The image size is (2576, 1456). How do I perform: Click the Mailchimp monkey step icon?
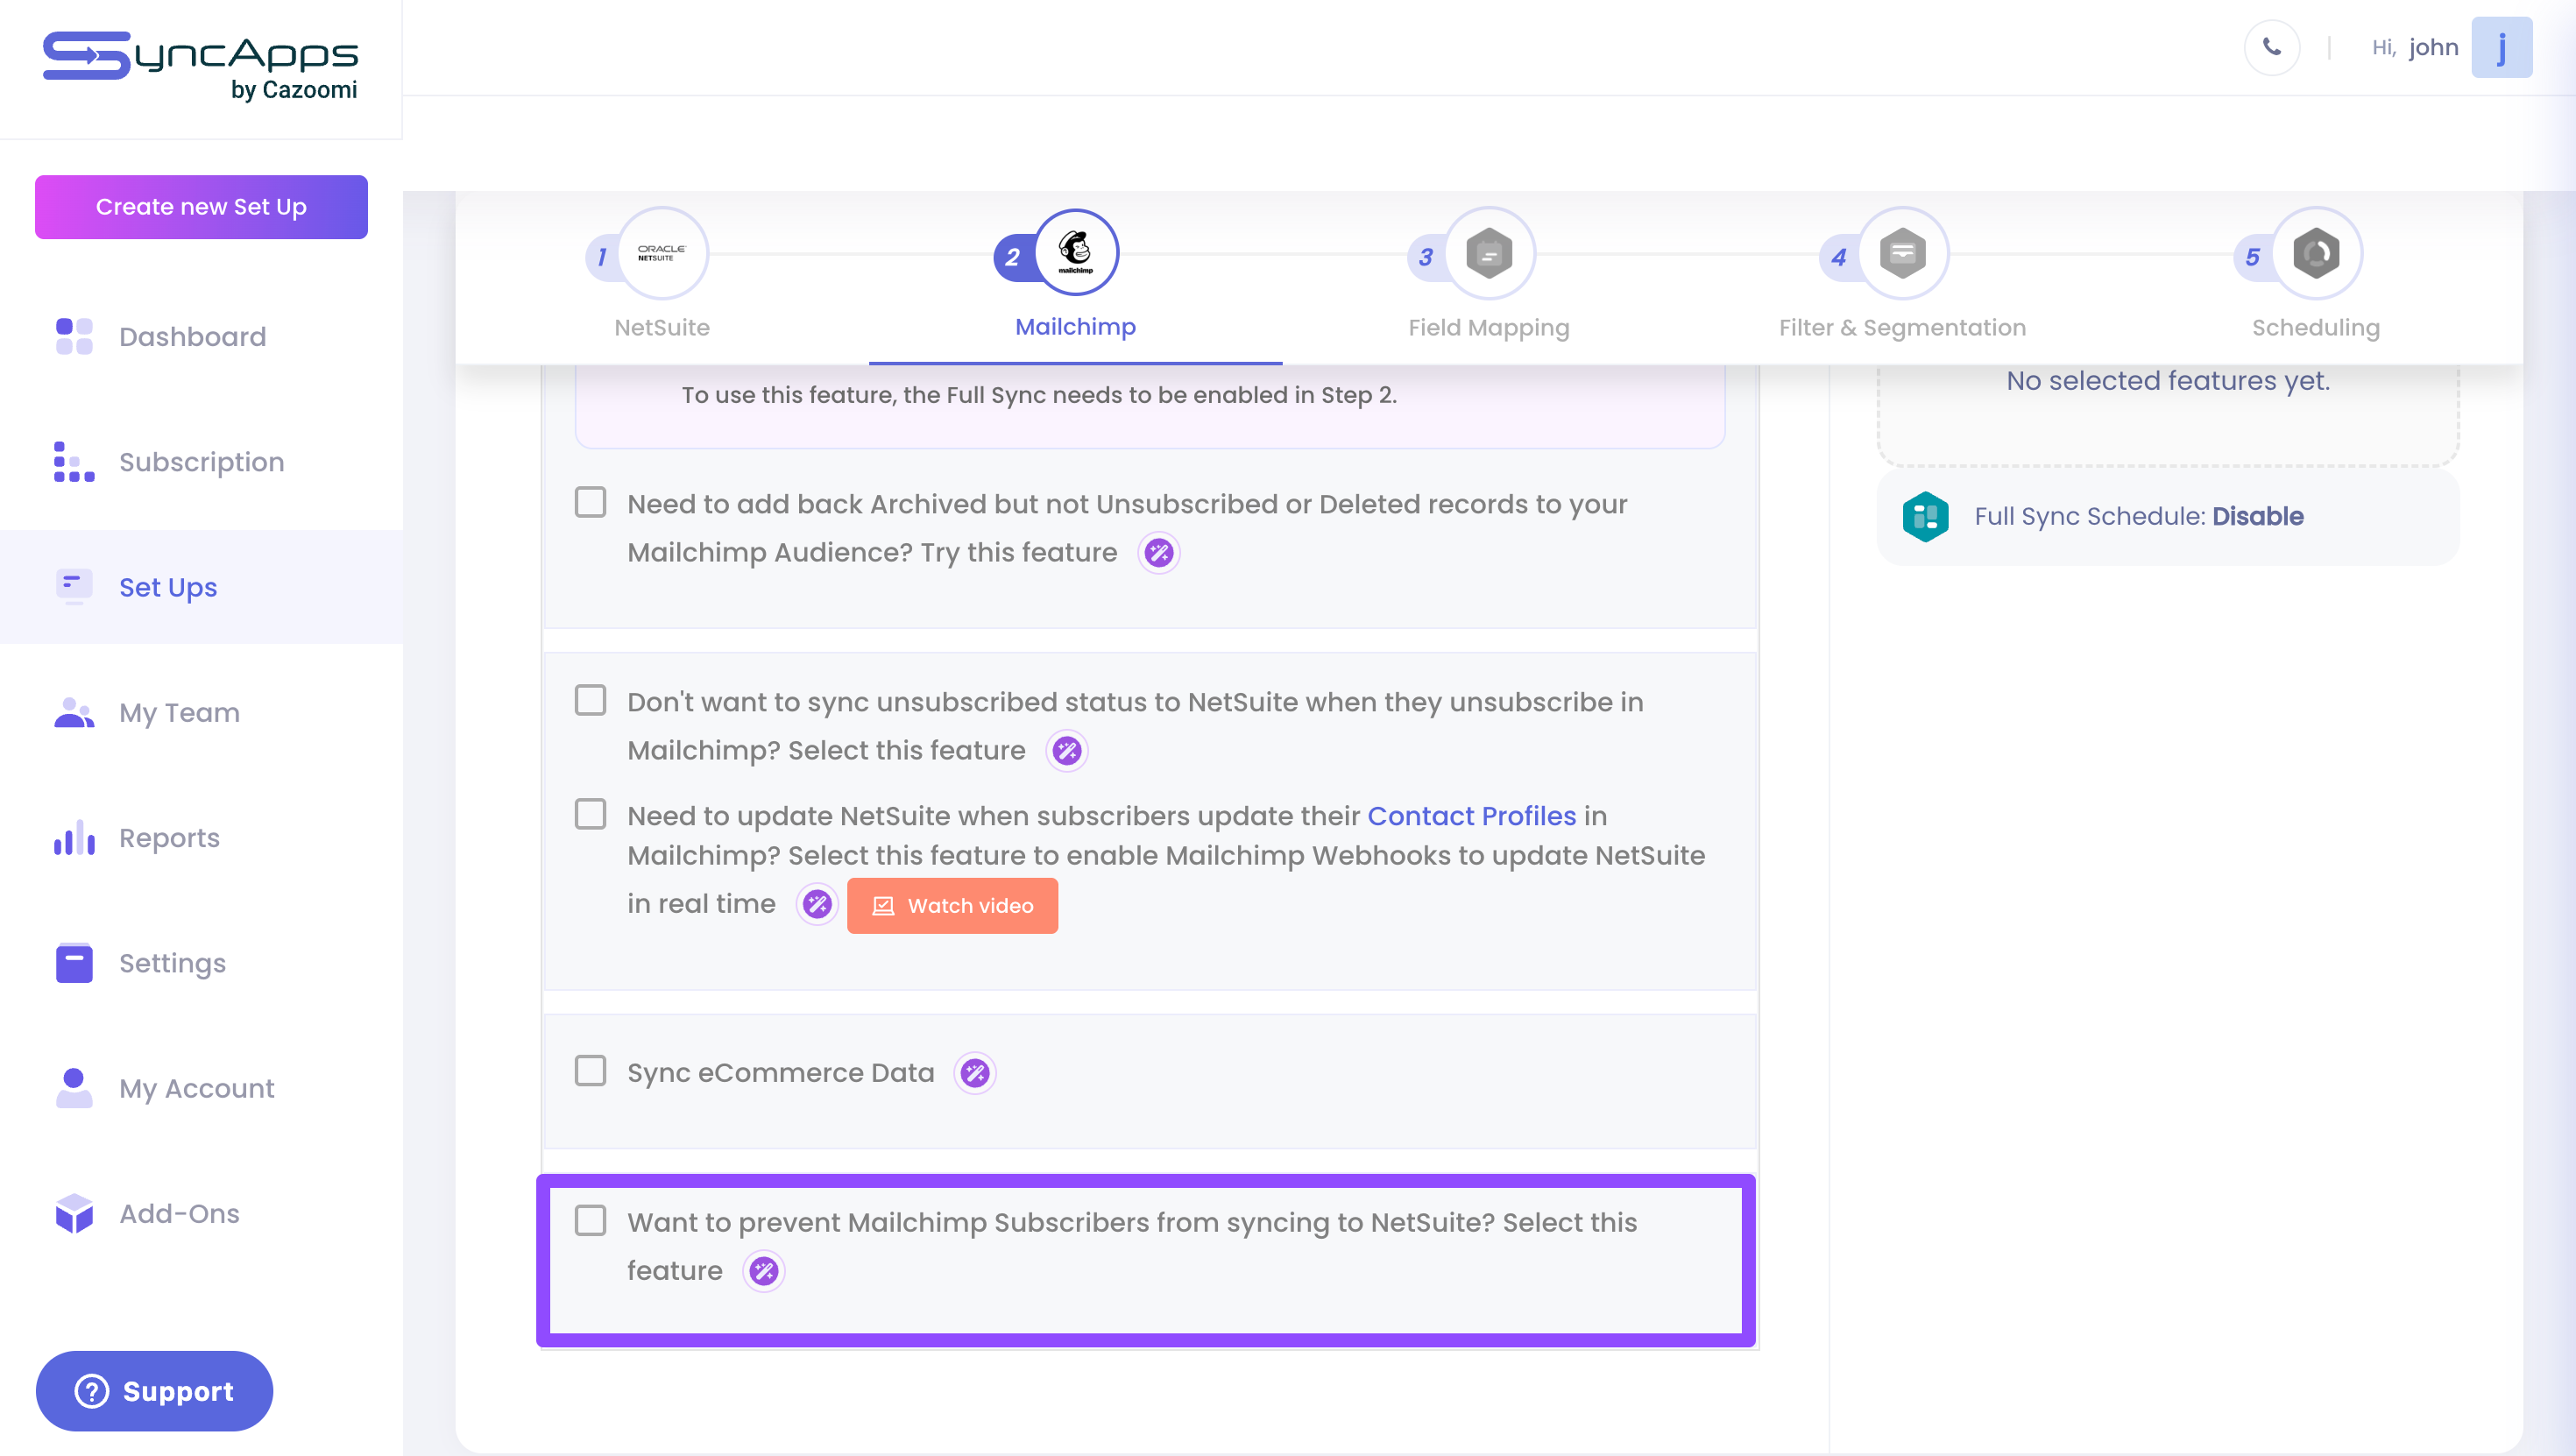[1076, 252]
